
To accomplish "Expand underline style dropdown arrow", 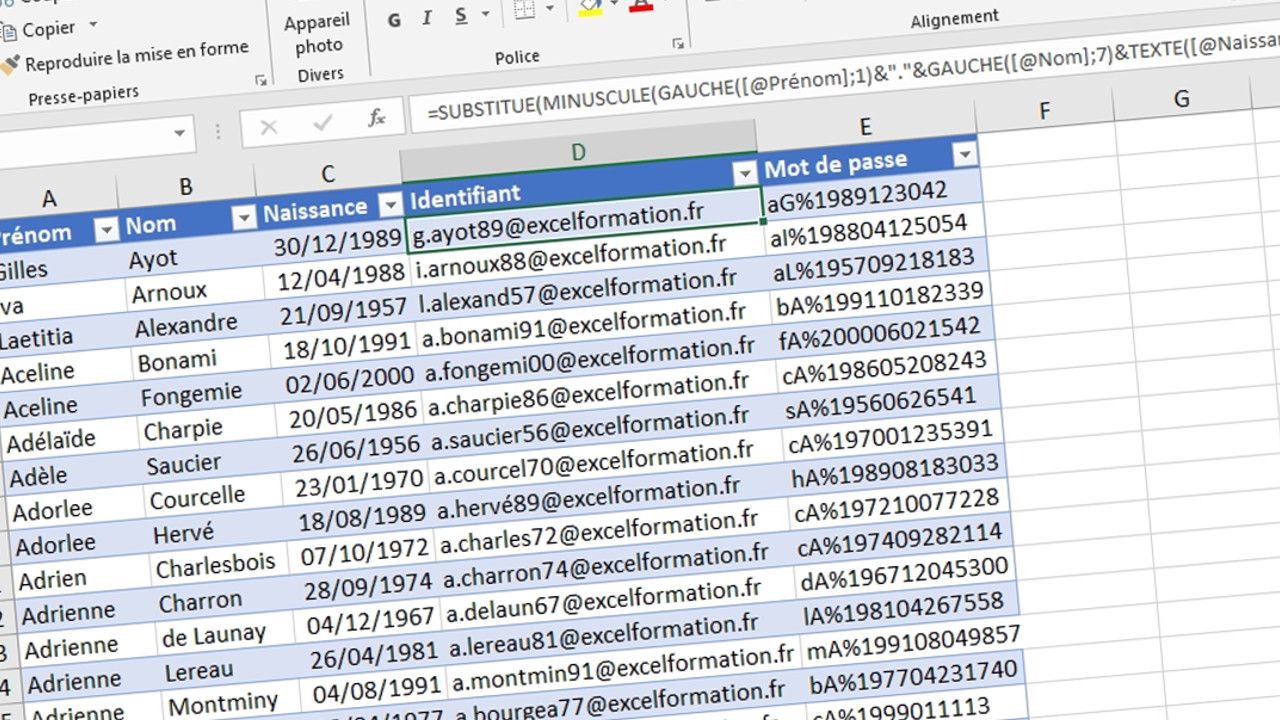I will coord(488,15).
